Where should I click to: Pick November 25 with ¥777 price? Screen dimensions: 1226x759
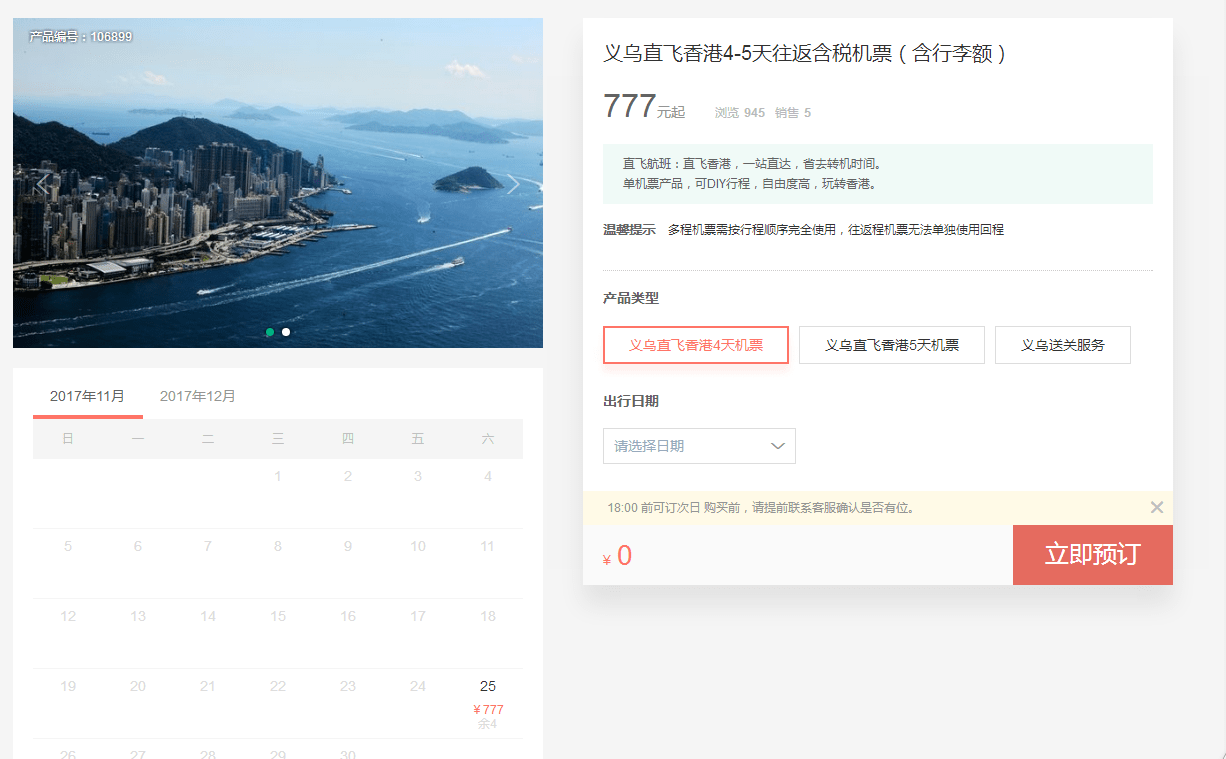488,703
